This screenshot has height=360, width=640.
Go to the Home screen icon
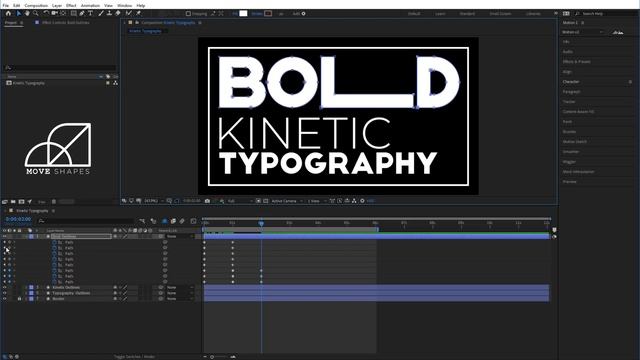coord(8,13)
